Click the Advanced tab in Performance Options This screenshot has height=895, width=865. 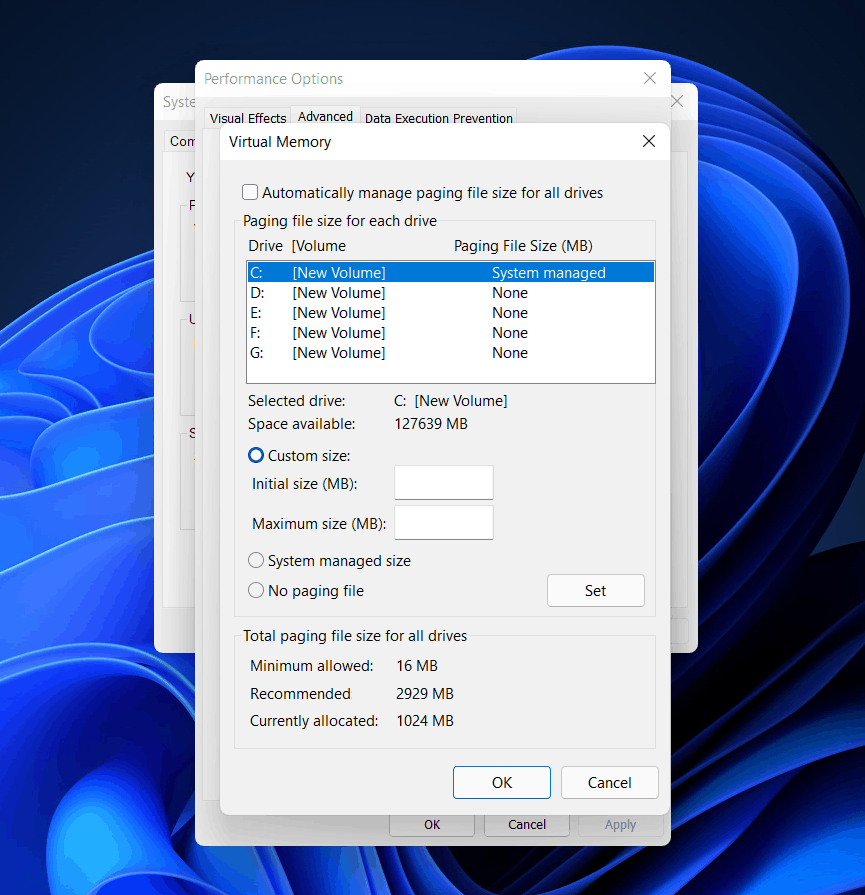[x=325, y=116]
